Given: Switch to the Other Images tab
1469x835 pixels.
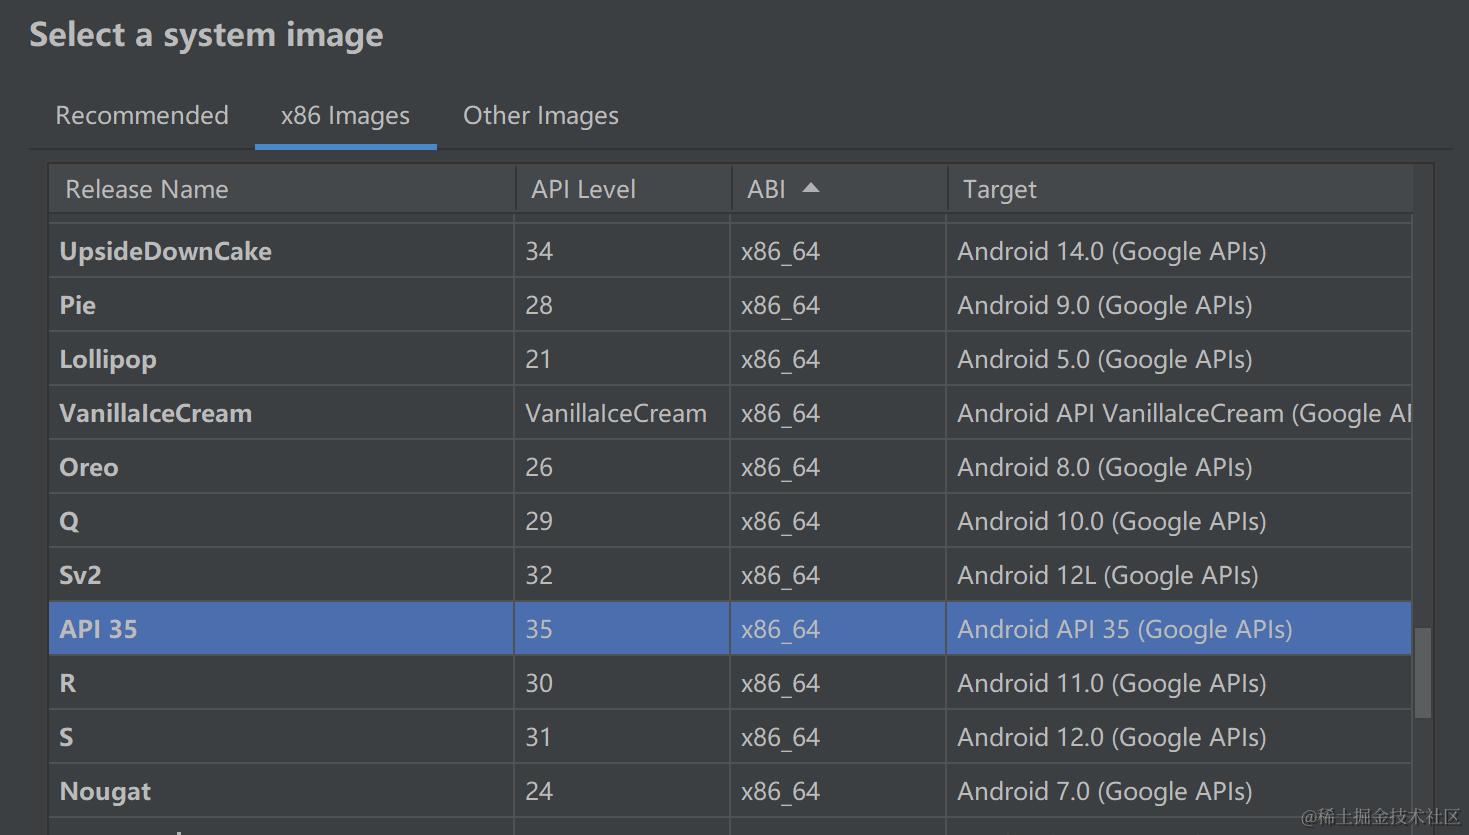Looking at the screenshot, I should (x=541, y=116).
